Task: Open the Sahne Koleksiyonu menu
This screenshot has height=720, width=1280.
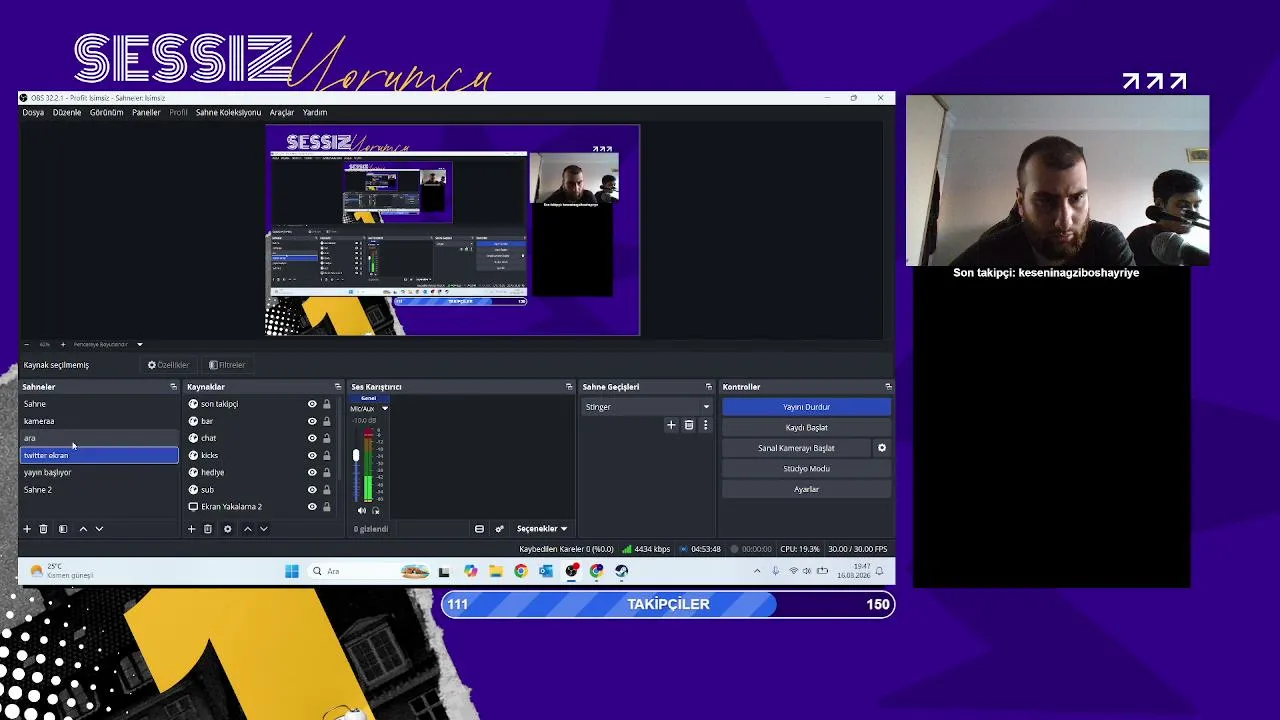Action: click(x=228, y=113)
